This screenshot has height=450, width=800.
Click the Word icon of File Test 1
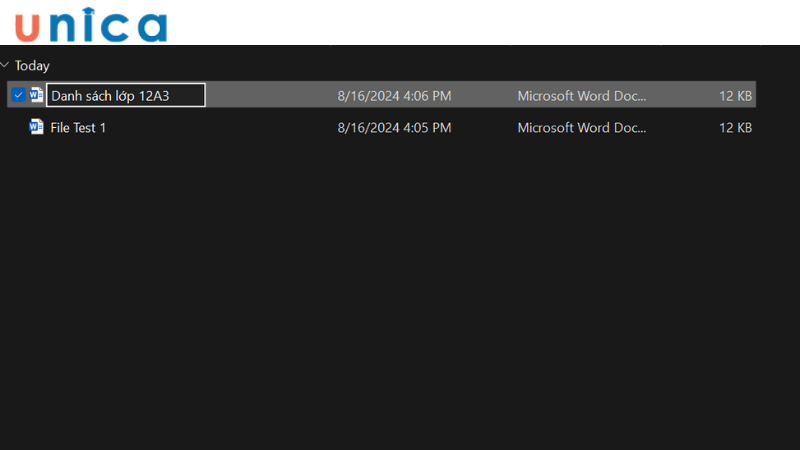pos(37,127)
